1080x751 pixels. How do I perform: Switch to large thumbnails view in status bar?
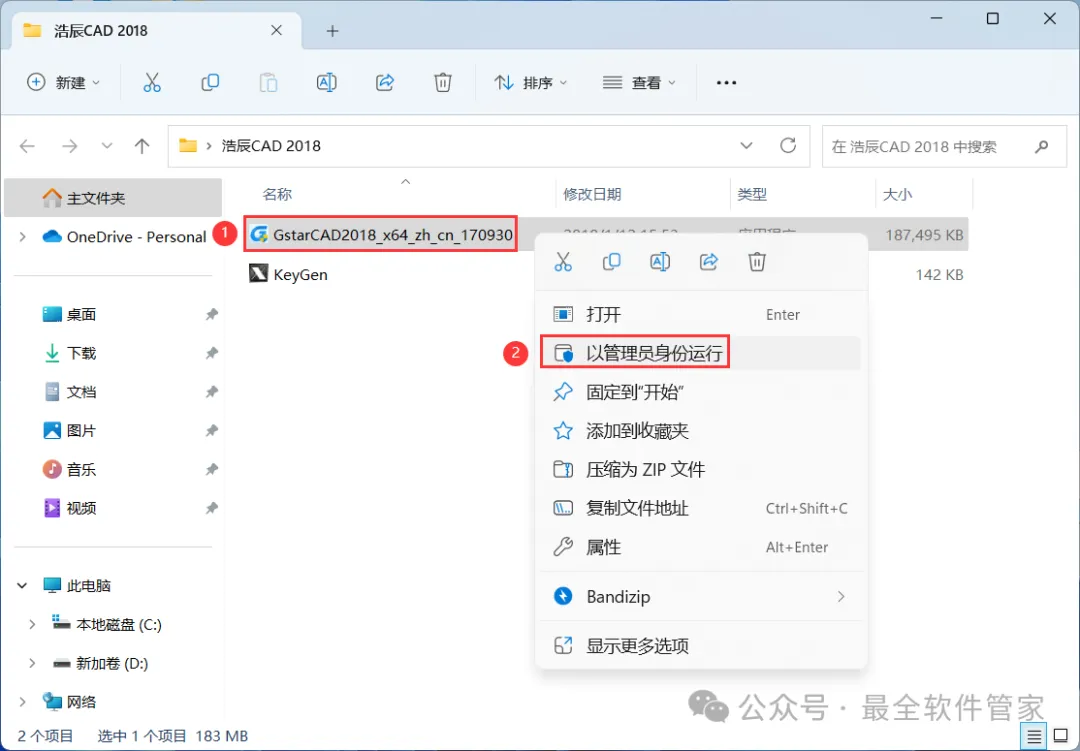coord(1061,736)
